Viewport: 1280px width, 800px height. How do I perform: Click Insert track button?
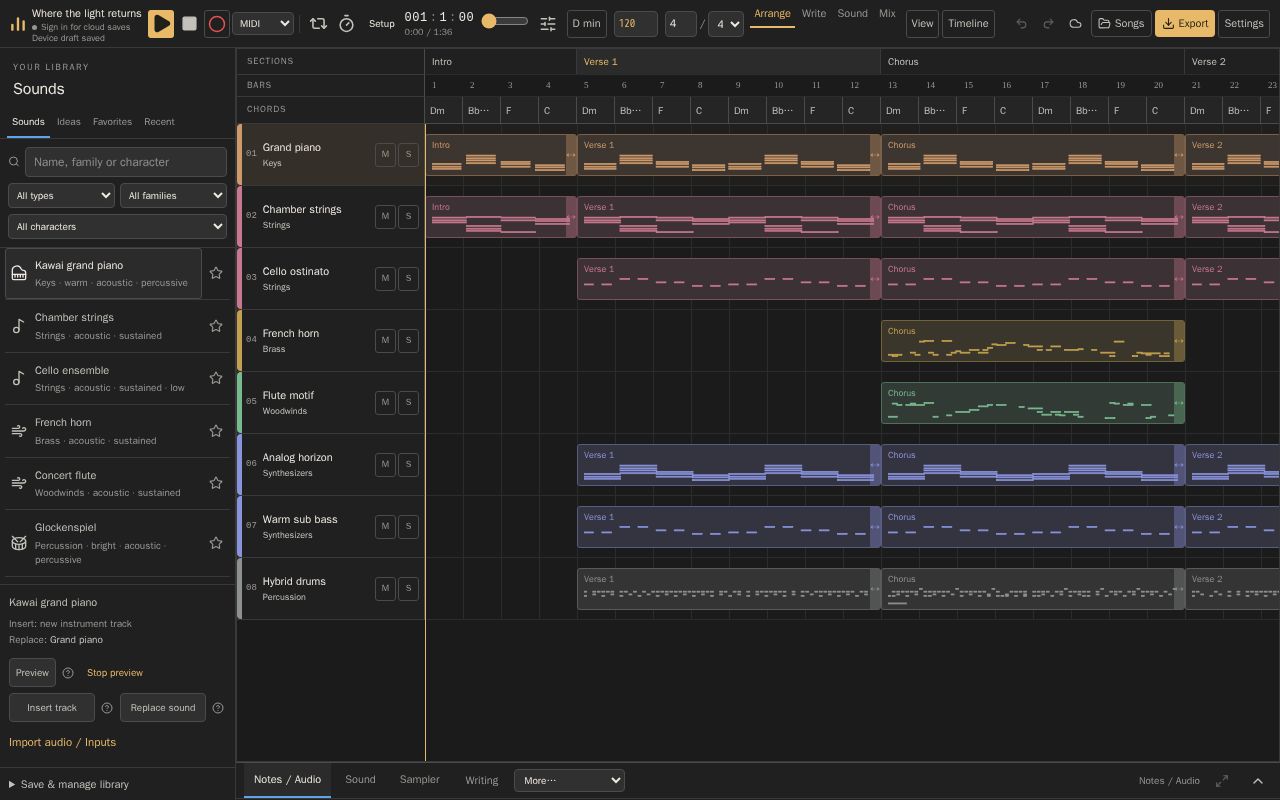(52, 708)
